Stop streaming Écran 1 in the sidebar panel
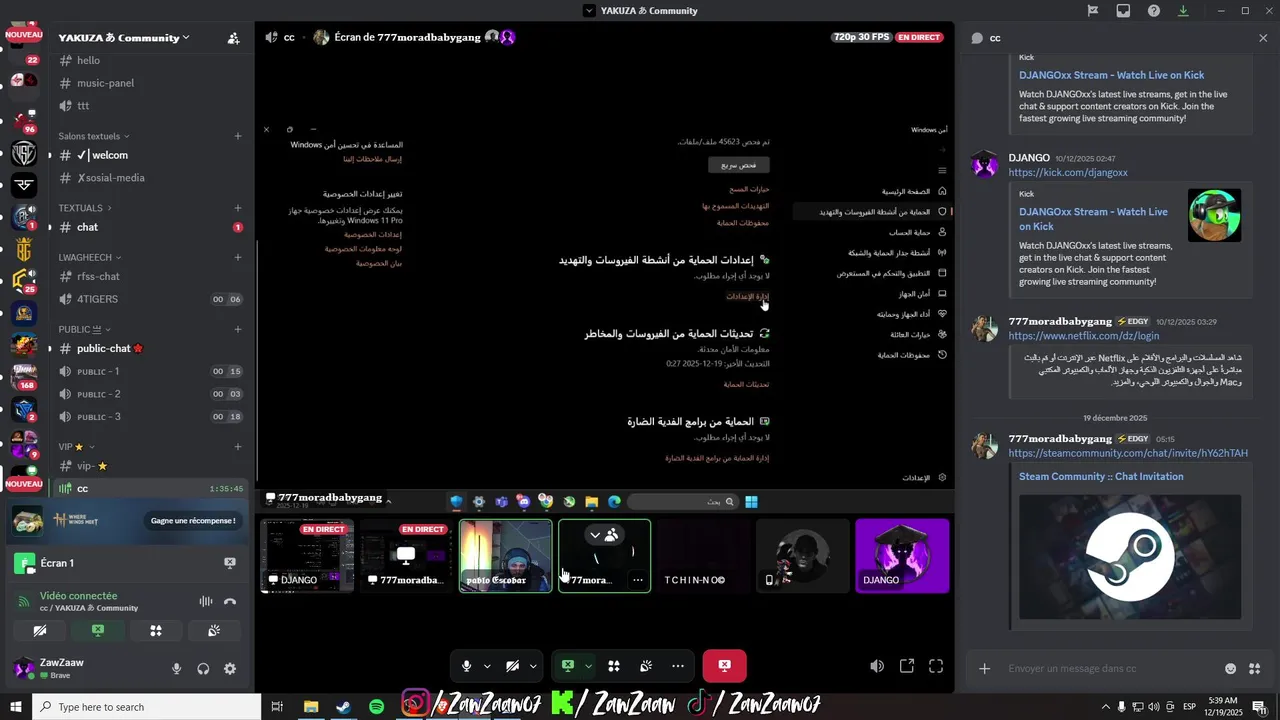The height and width of the screenshot is (720, 1280). tap(230, 563)
